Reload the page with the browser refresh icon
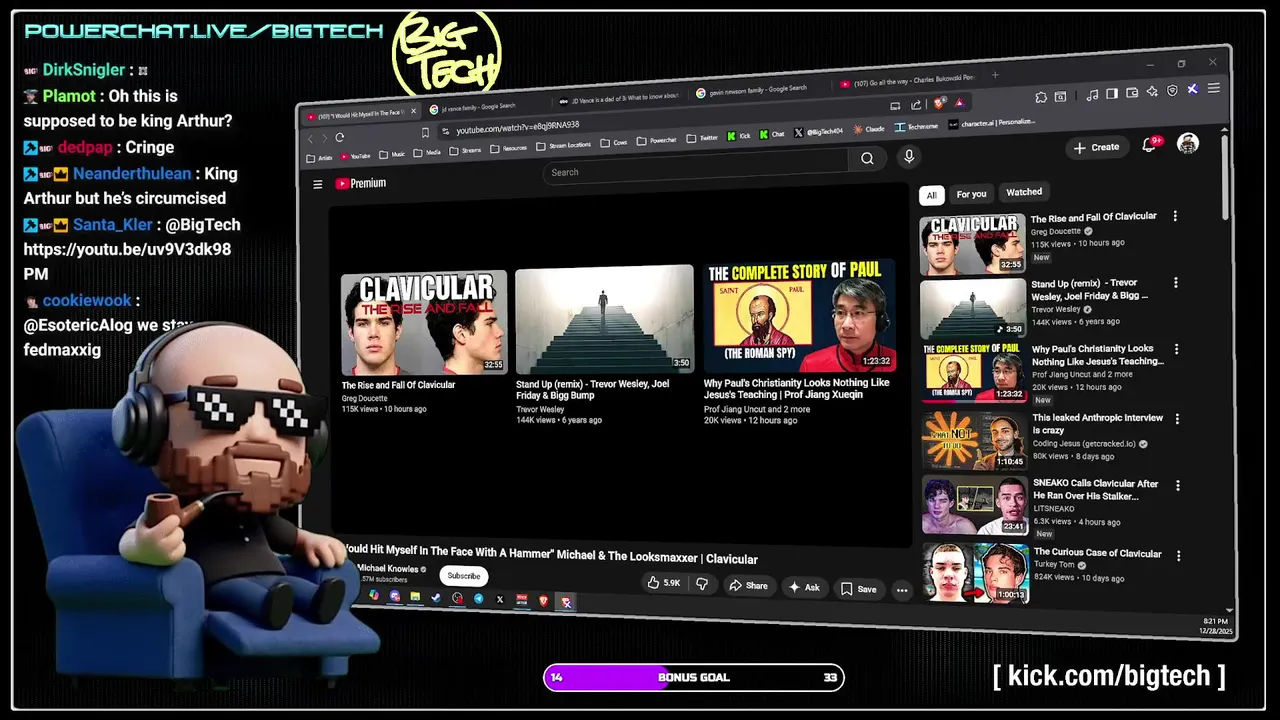This screenshot has height=720, width=1280. coord(340,137)
